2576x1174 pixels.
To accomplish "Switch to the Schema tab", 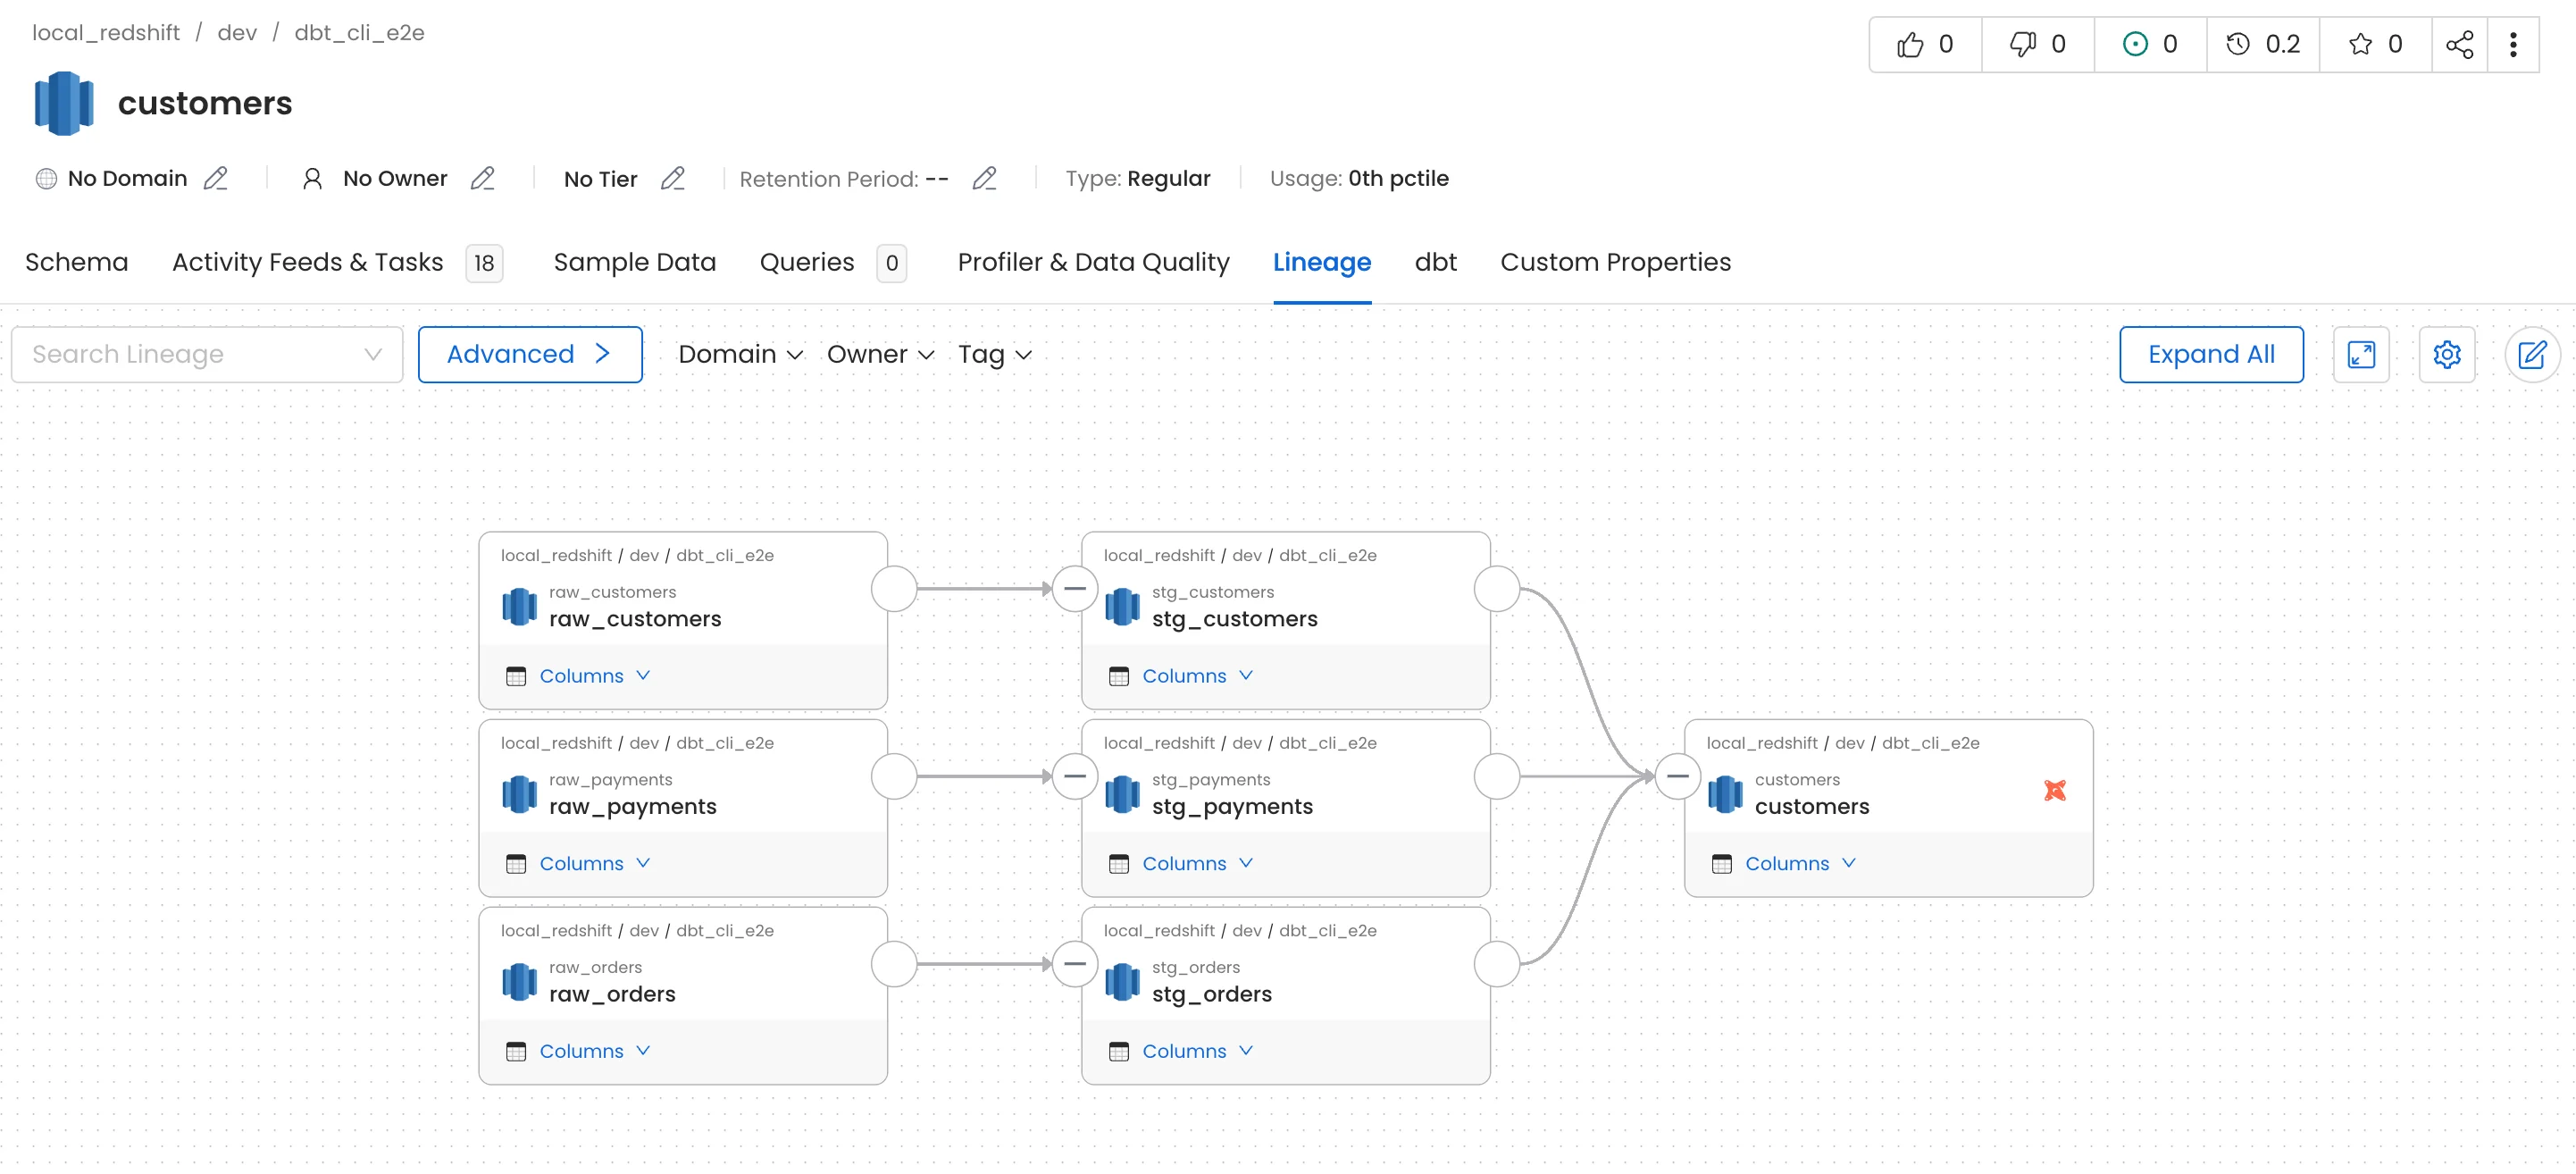I will click(76, 262).
